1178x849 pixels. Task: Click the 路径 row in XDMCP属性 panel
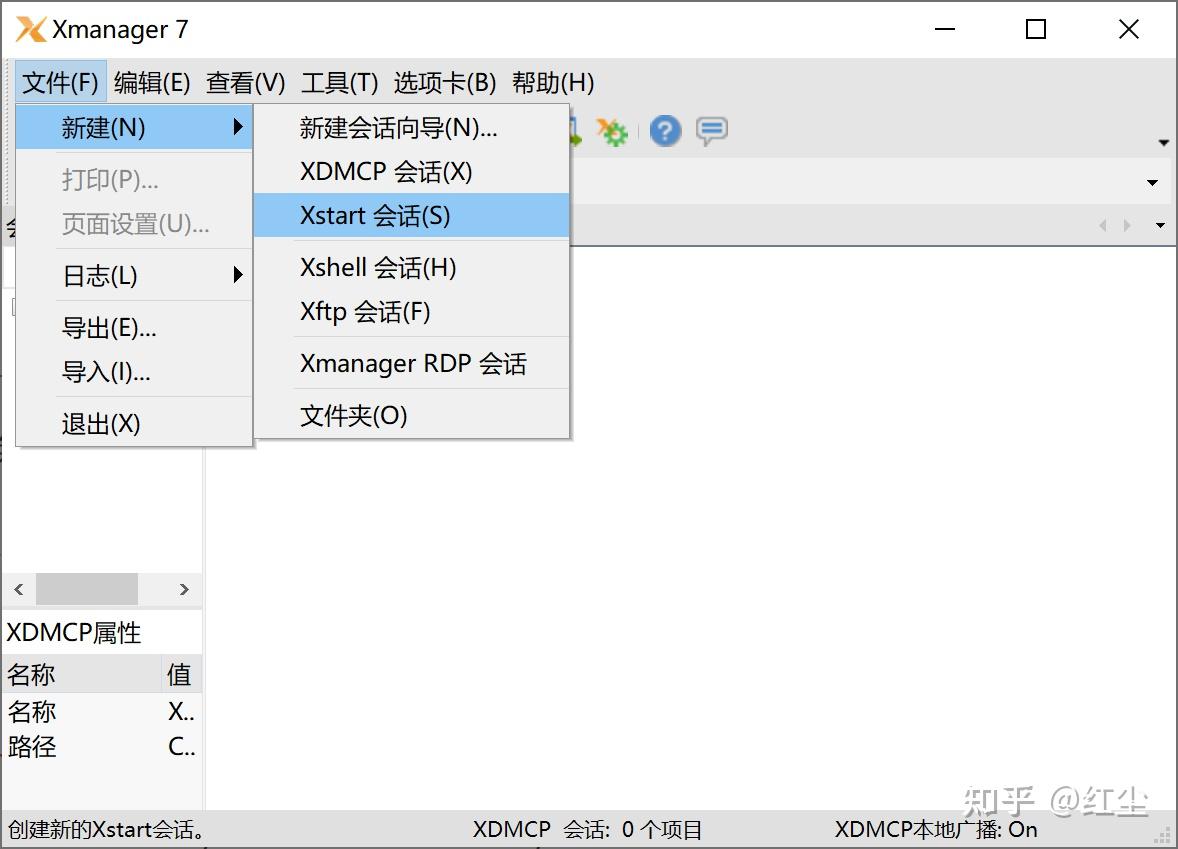[33, 747]
